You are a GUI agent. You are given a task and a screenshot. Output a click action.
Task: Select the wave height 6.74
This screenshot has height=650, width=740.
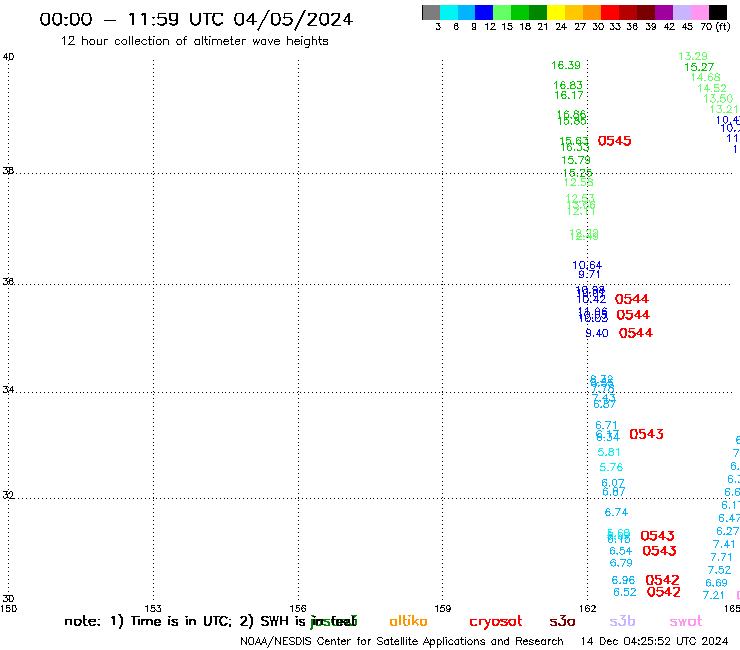(x=616, y=512)
